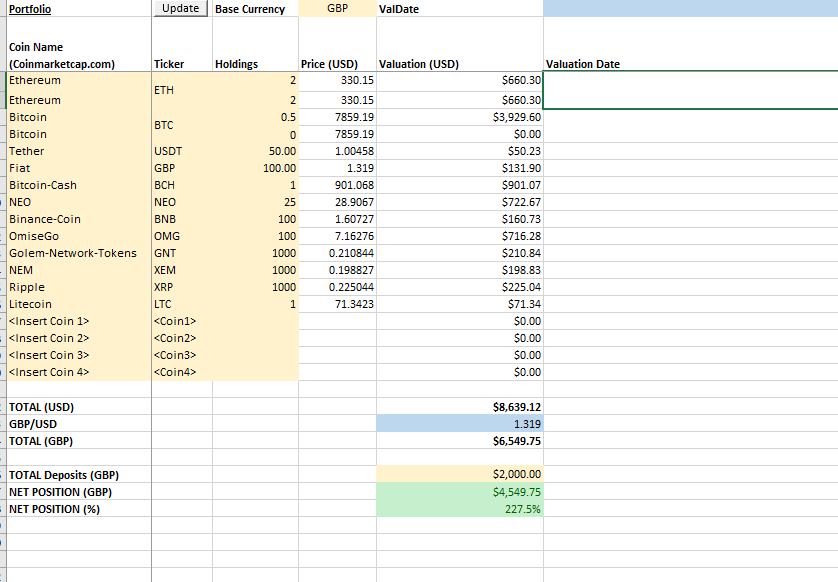Click the selected empty Valuation Date cell
This screenshot has width=838, height=582.
click(x=690, y=90)
